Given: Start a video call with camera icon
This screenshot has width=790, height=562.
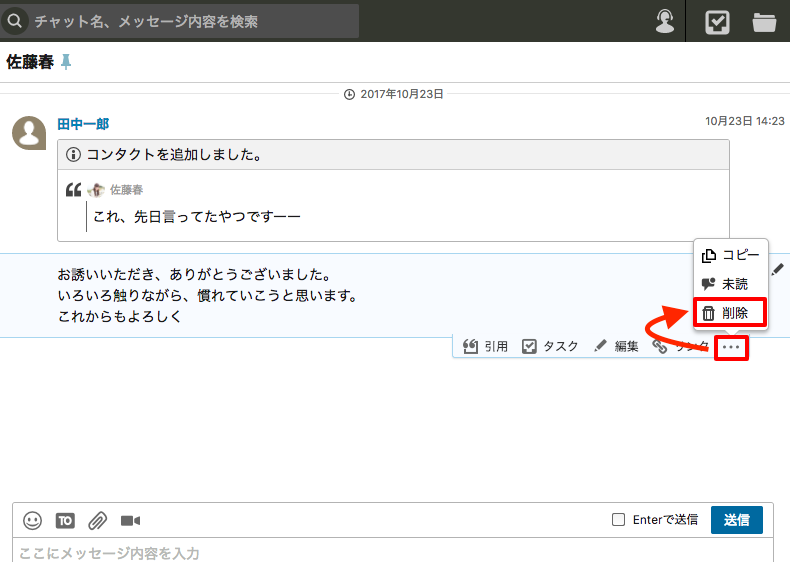Looking at the screenshot, I should 130,520.
